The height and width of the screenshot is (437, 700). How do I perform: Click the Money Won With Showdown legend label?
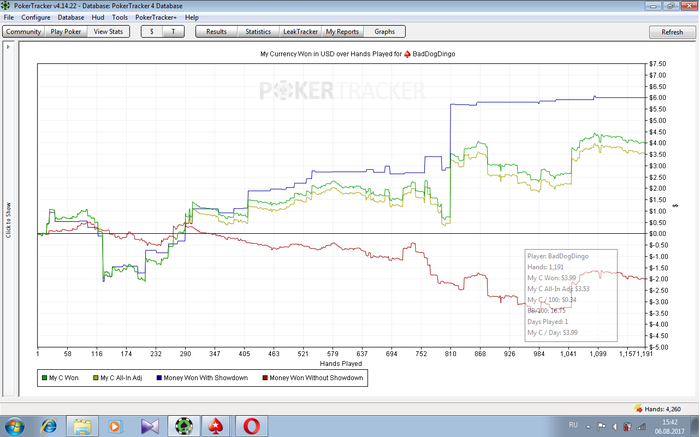(206, 378)
